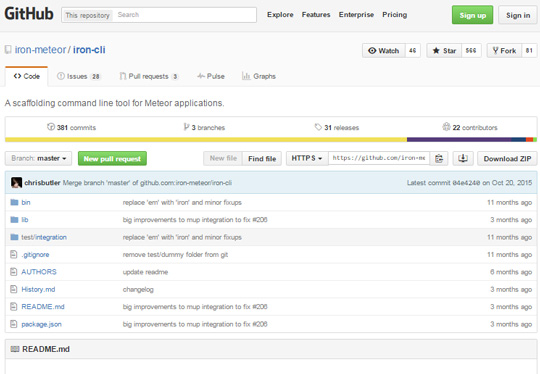Click the GitHub logo

(x=29, y=14)
